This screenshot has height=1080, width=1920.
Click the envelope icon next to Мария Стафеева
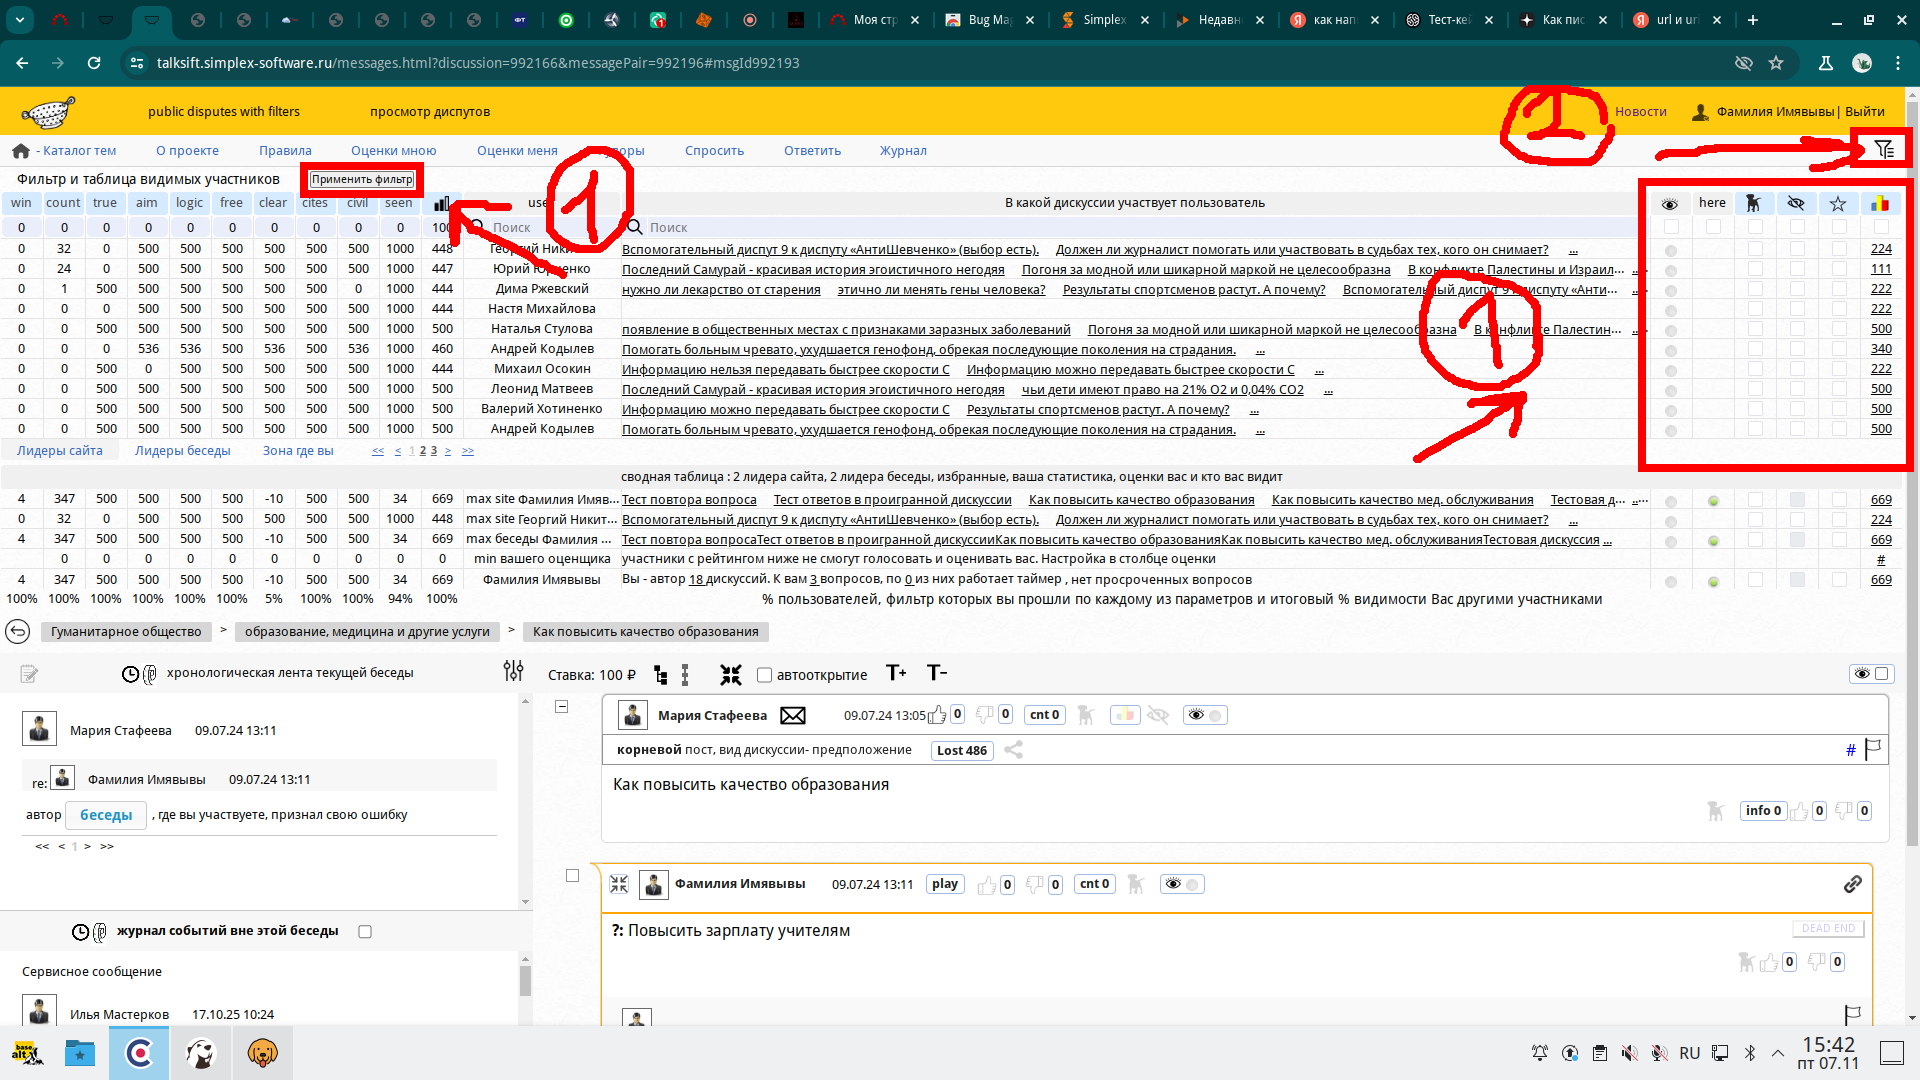click(x=792, y=715)
